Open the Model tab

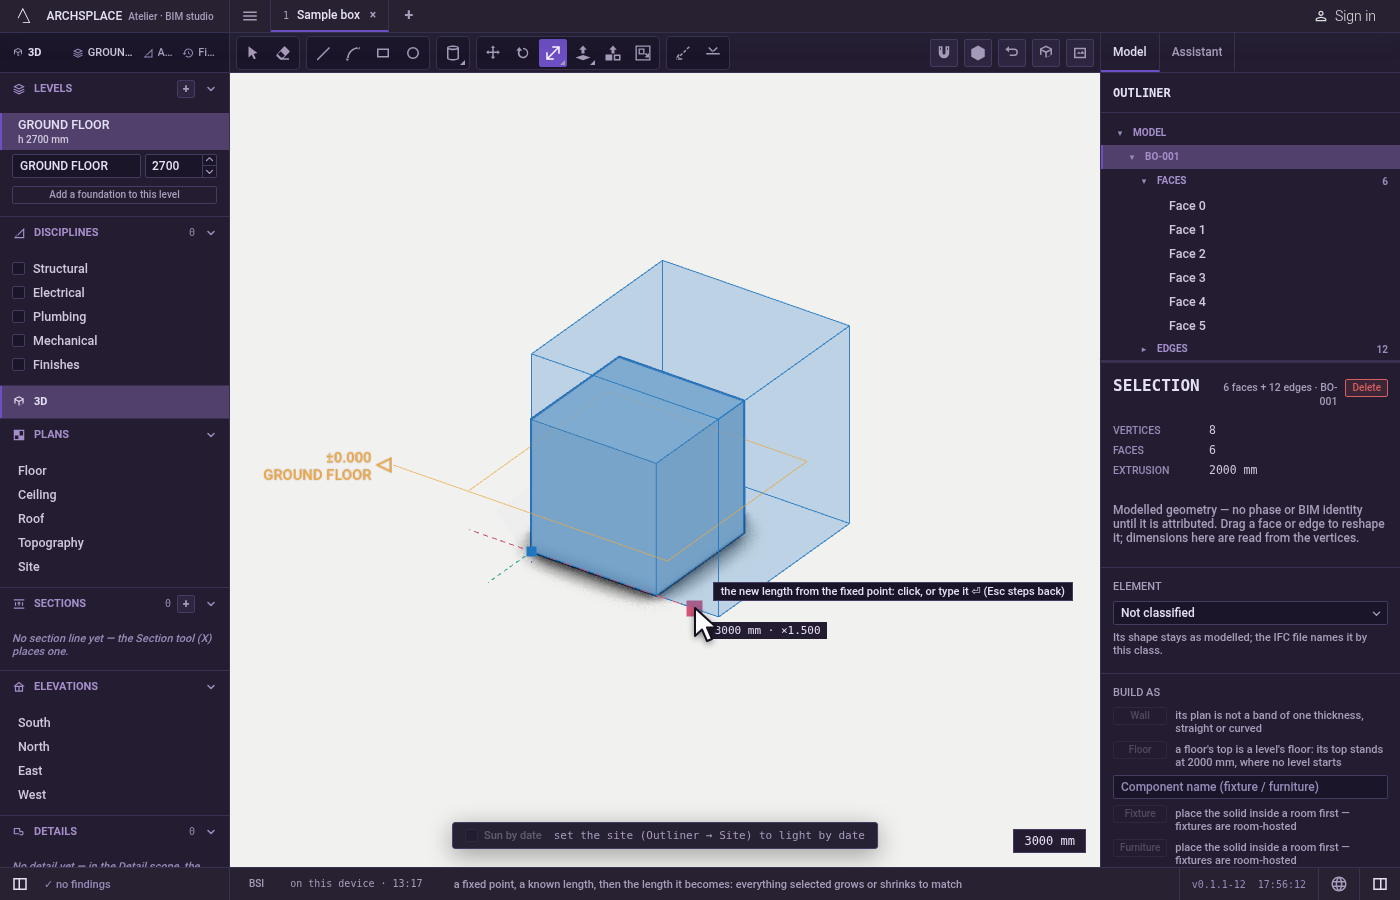1130,52
